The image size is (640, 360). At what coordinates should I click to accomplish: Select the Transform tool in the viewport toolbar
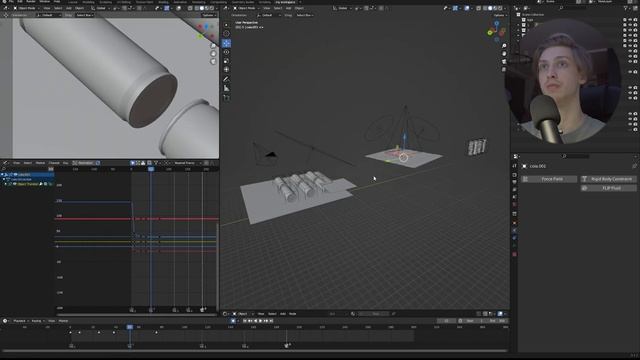(x=227, y=70)
